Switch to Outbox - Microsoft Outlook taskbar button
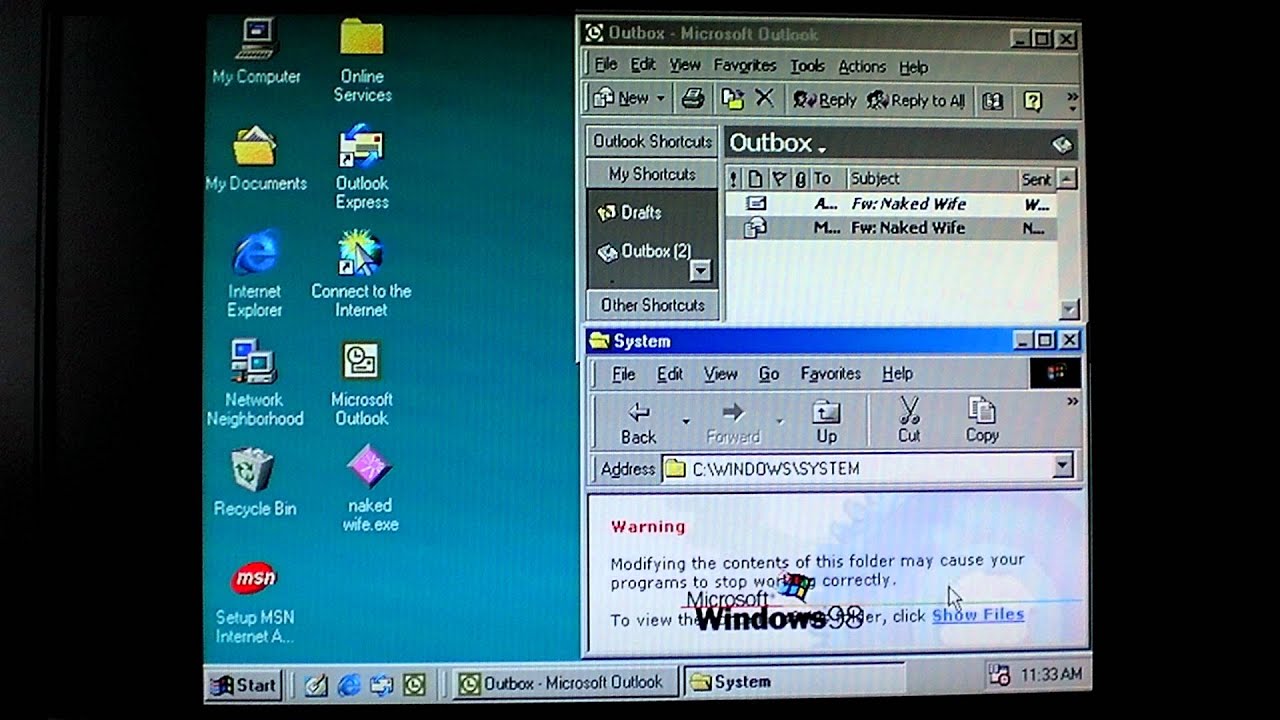Viewport: 1280px width, 720px height. 565,683
